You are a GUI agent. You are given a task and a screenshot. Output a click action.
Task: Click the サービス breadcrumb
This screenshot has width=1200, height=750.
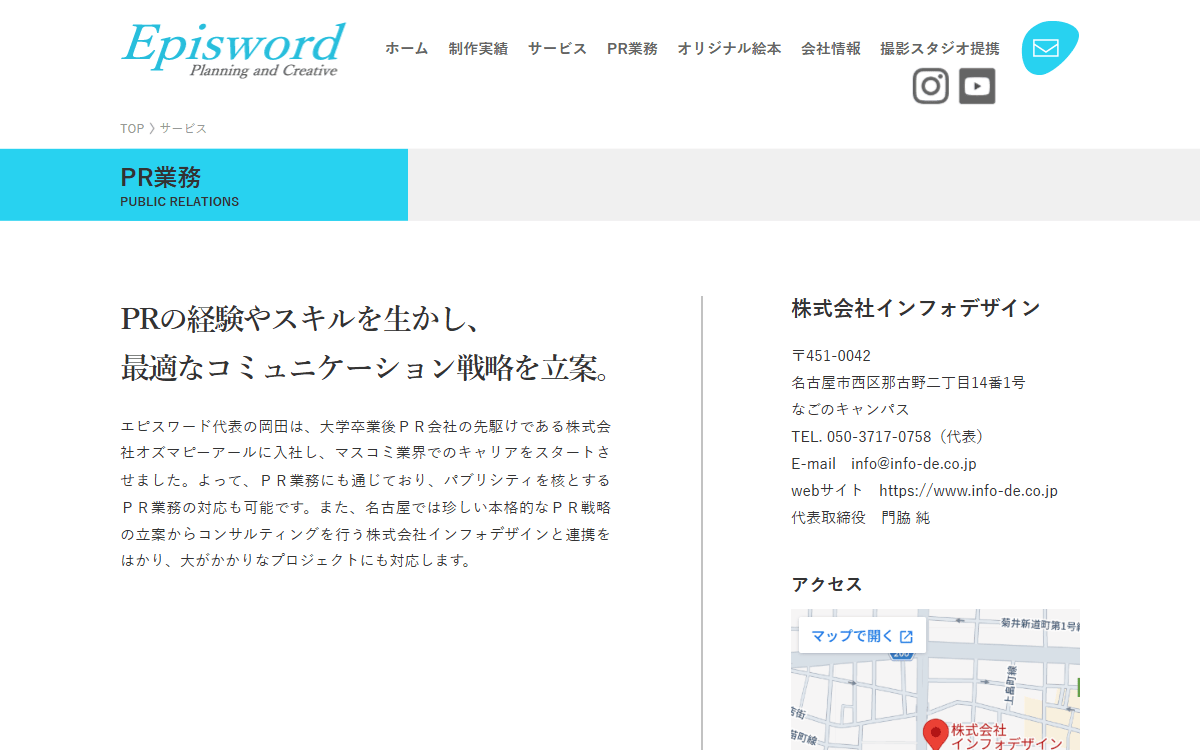tap(183, 128)
